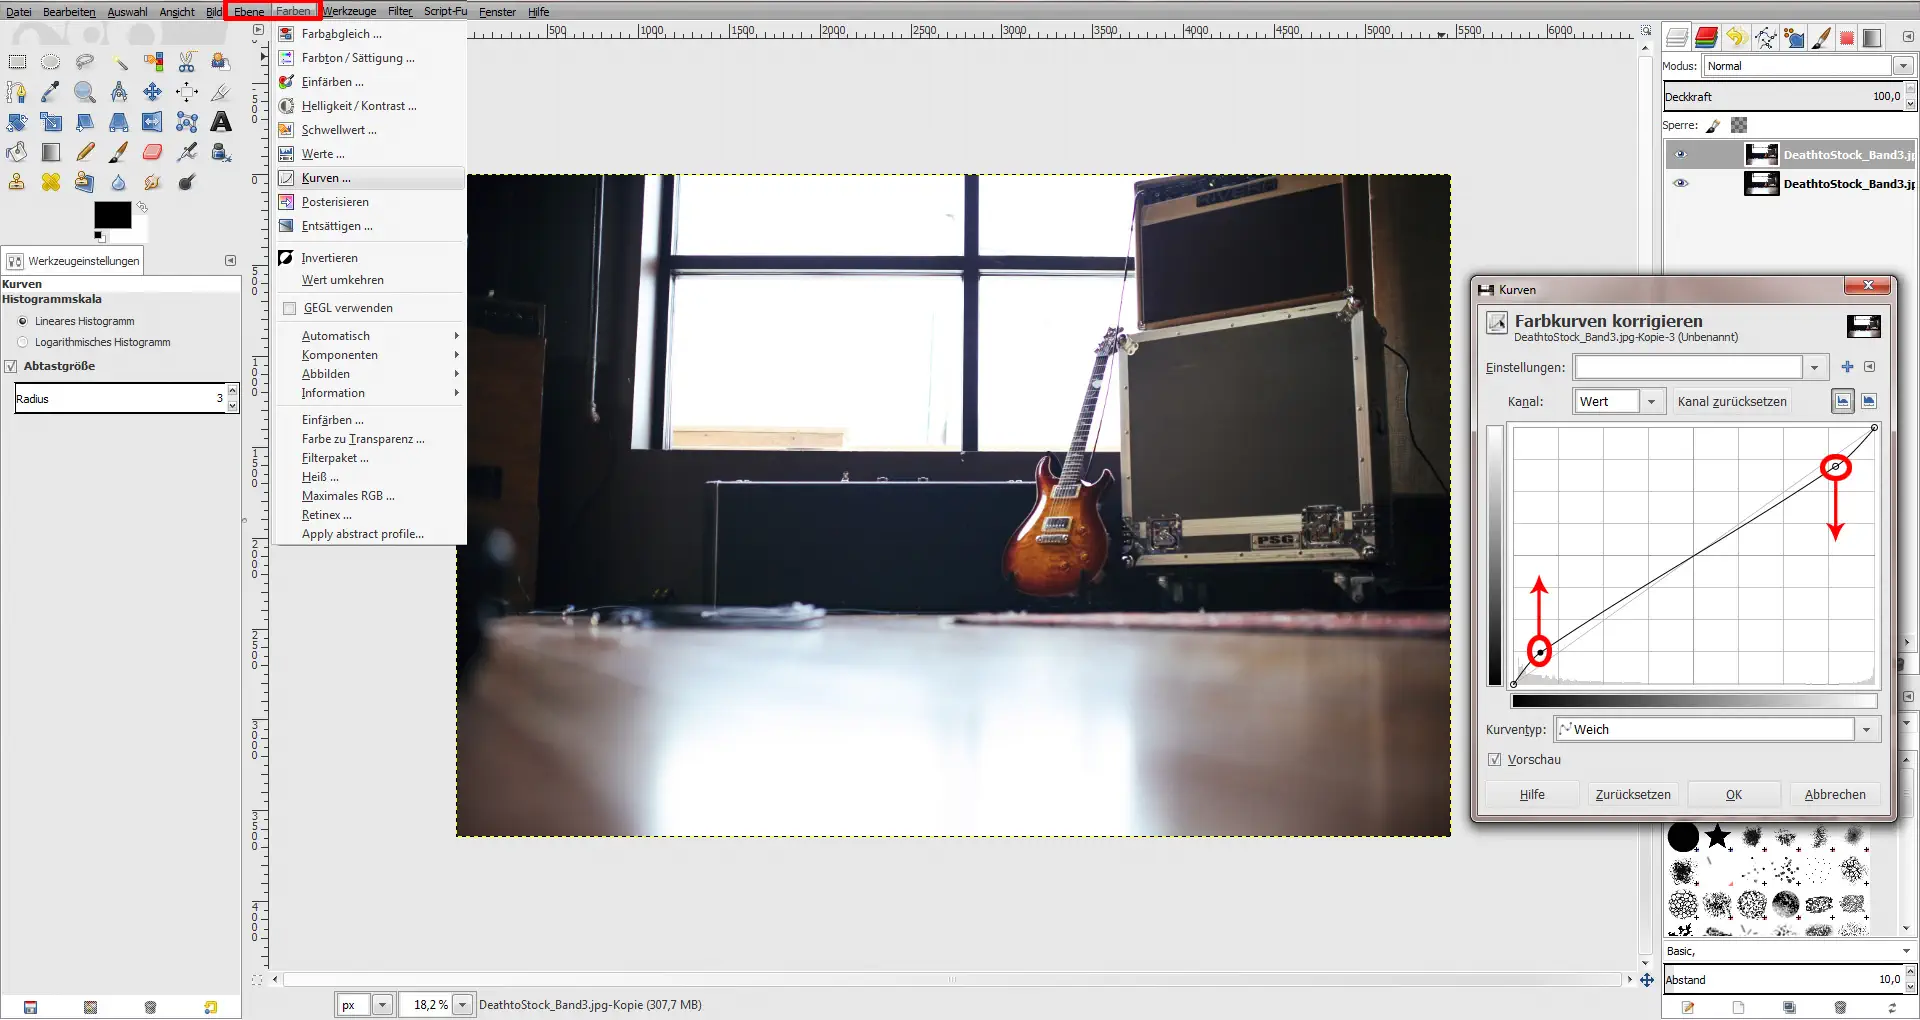Adjust the Deckkraft opacity slider
The width and height of the screenshot is (1920, 1020).
(1790, 96)
